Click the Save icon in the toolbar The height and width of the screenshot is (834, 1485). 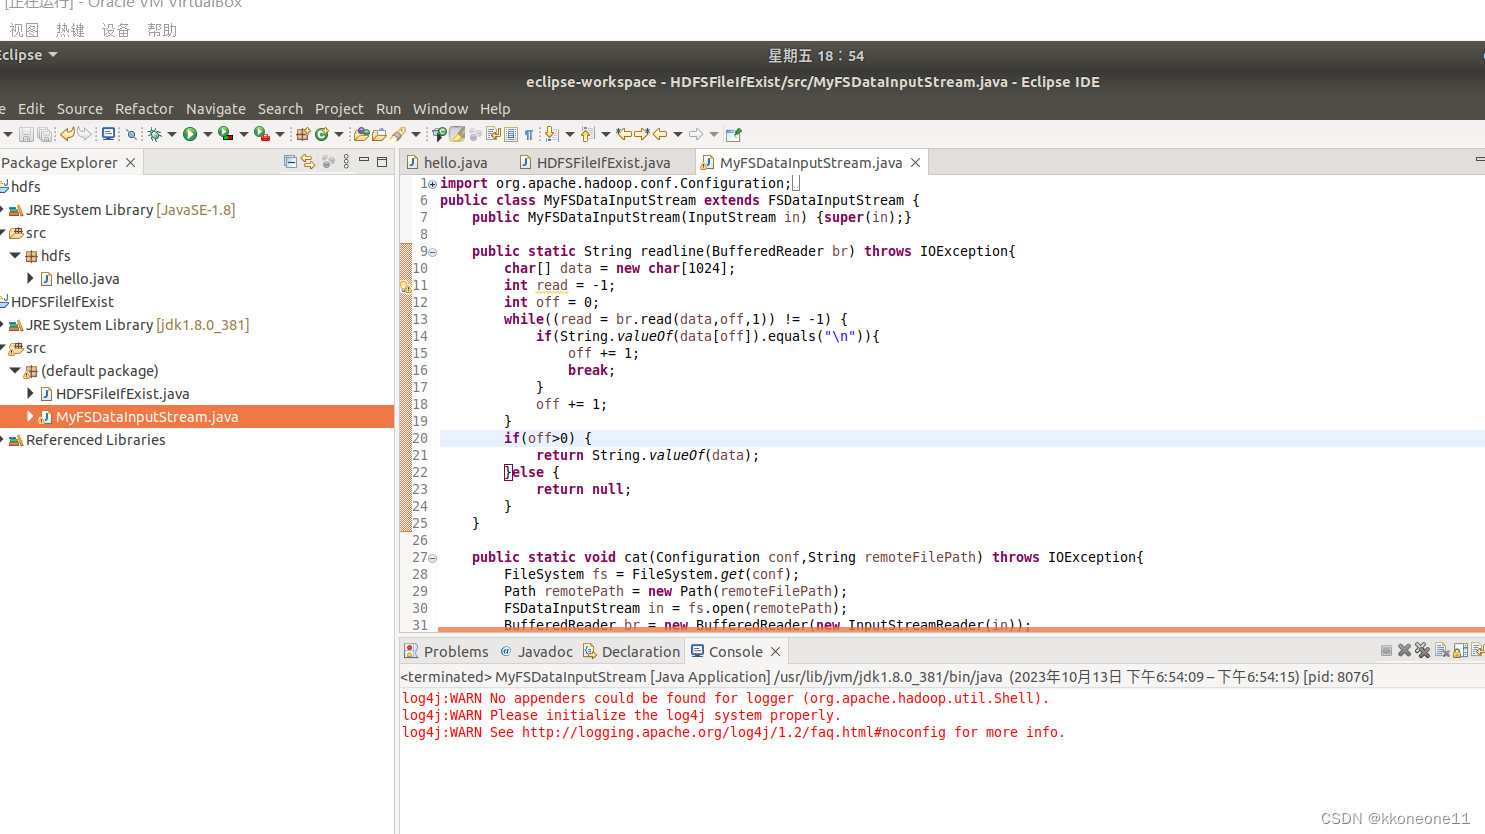click(26, 134)
